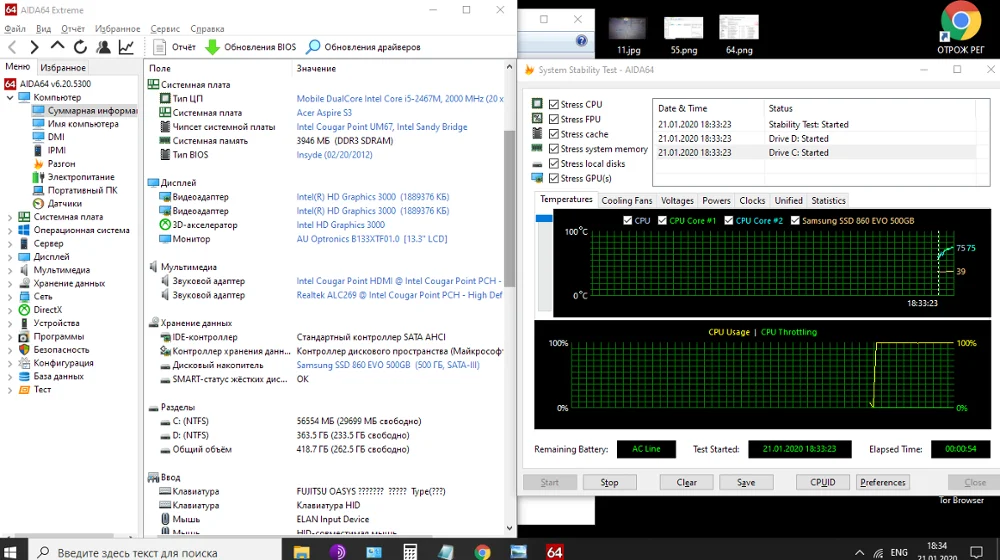
Task: Expand the Мультимедиа tree node
Action: (10, 270)
